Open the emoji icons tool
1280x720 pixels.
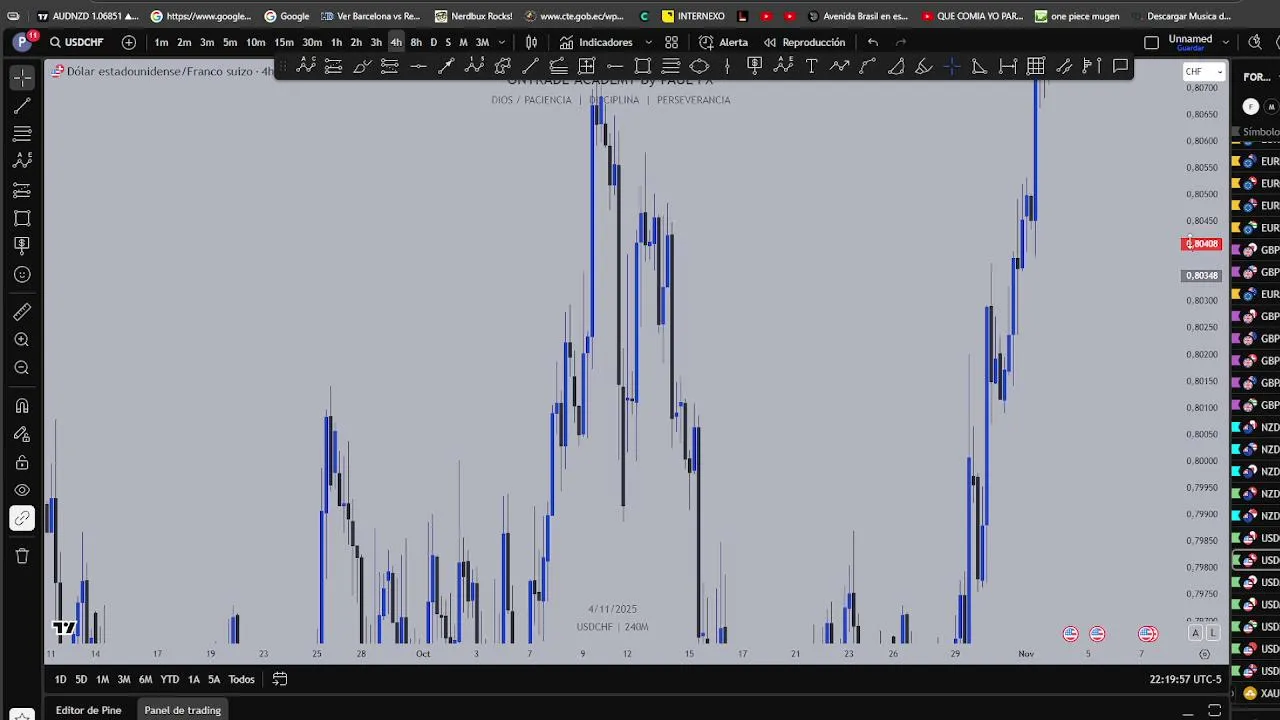point(22,274)
